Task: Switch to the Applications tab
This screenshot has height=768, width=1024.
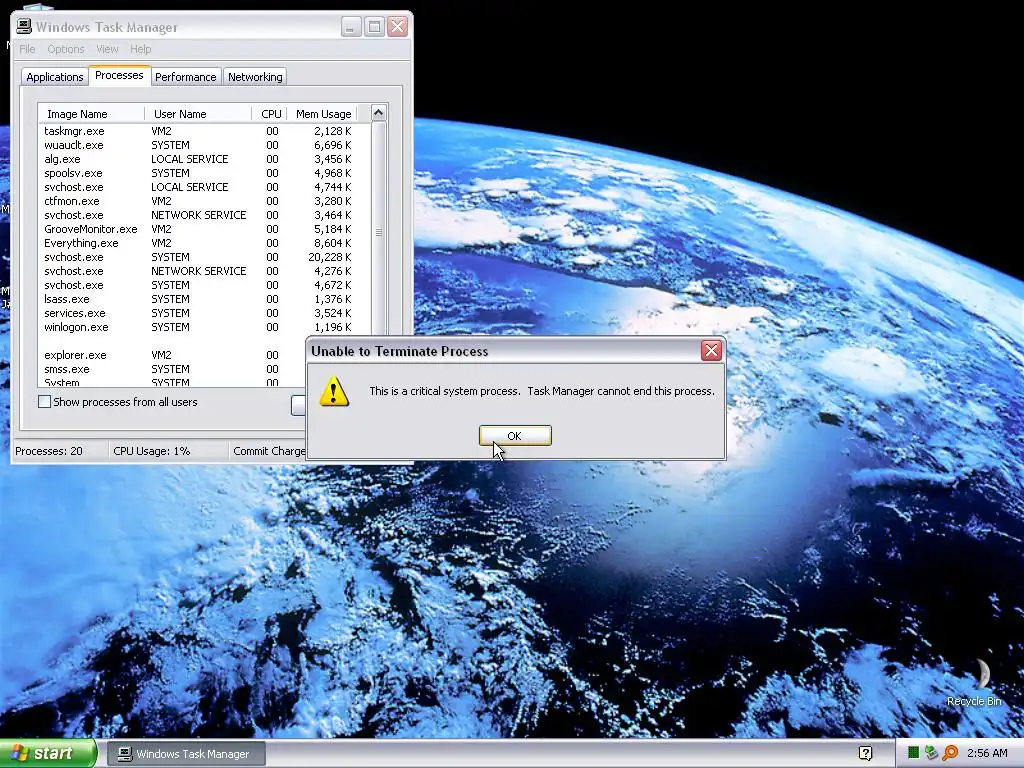Action: [55, 77]
